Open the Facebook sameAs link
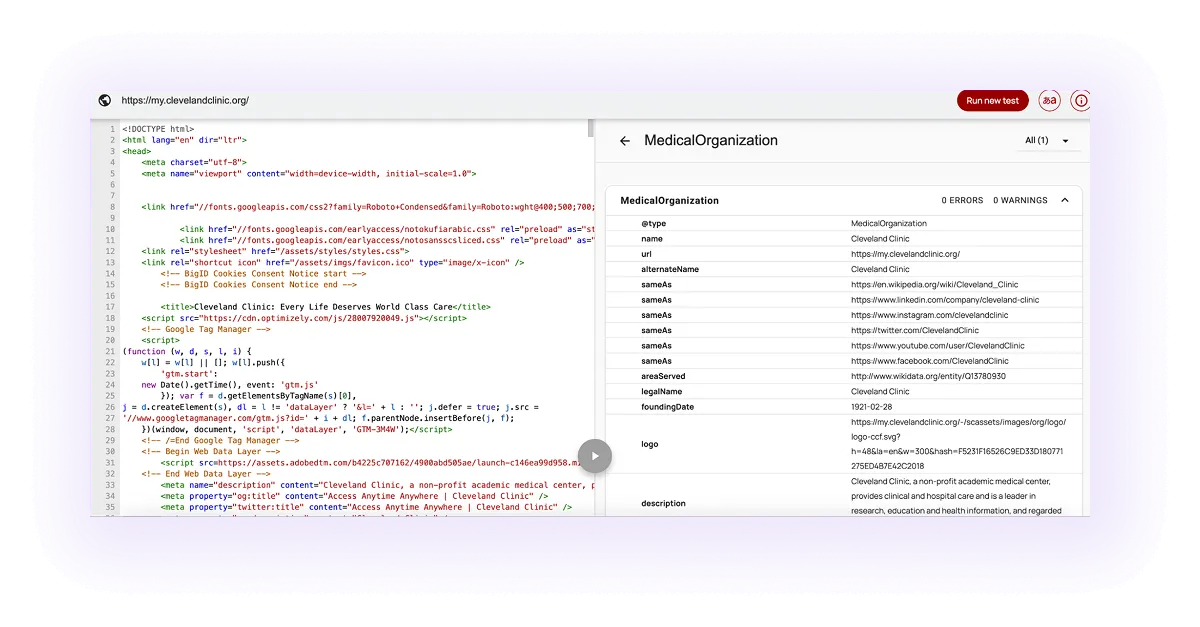The image size is (1200, 627). tap(929, 360)
